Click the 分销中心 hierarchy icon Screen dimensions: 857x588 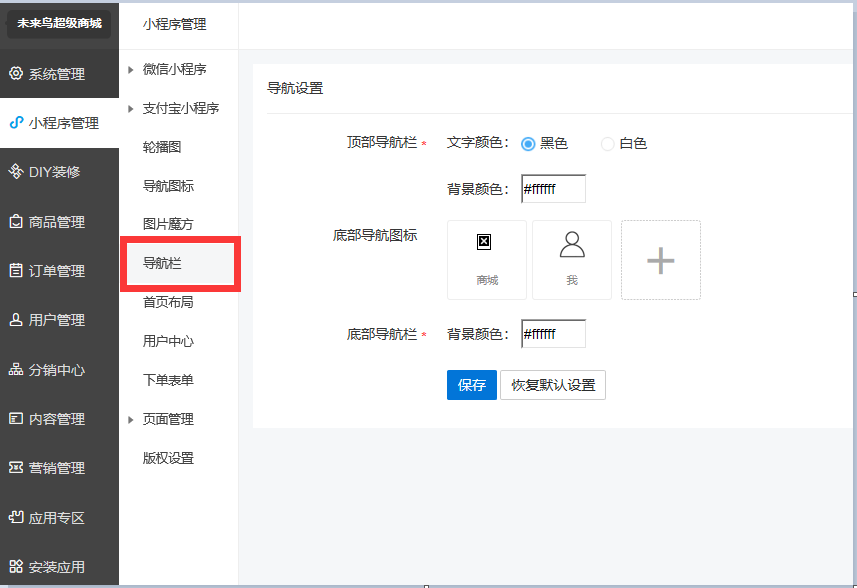15,369
